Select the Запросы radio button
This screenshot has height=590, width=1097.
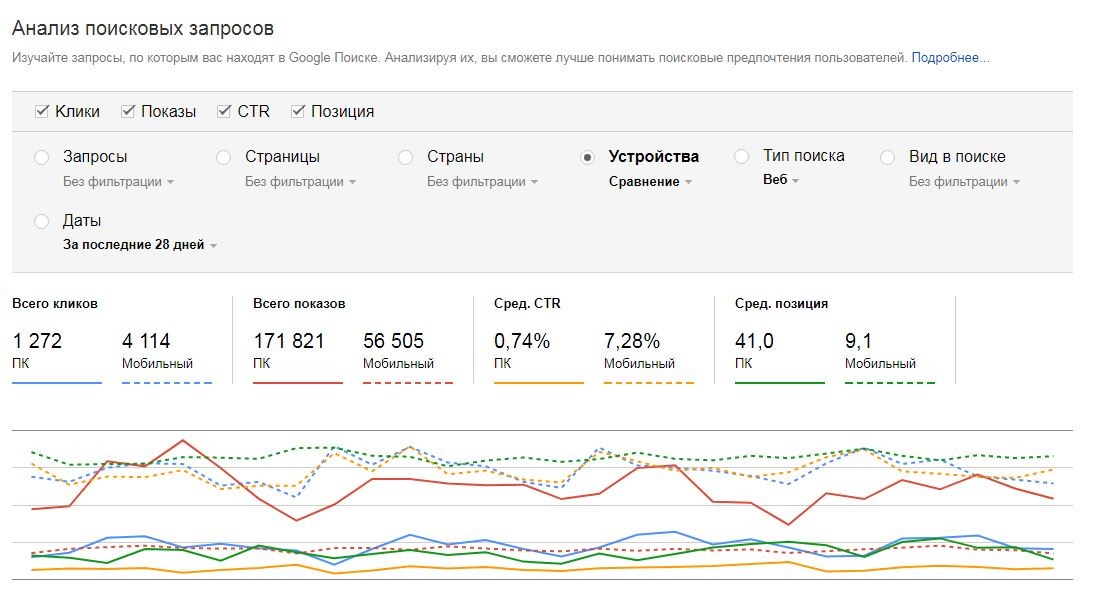tap(41, 157)
